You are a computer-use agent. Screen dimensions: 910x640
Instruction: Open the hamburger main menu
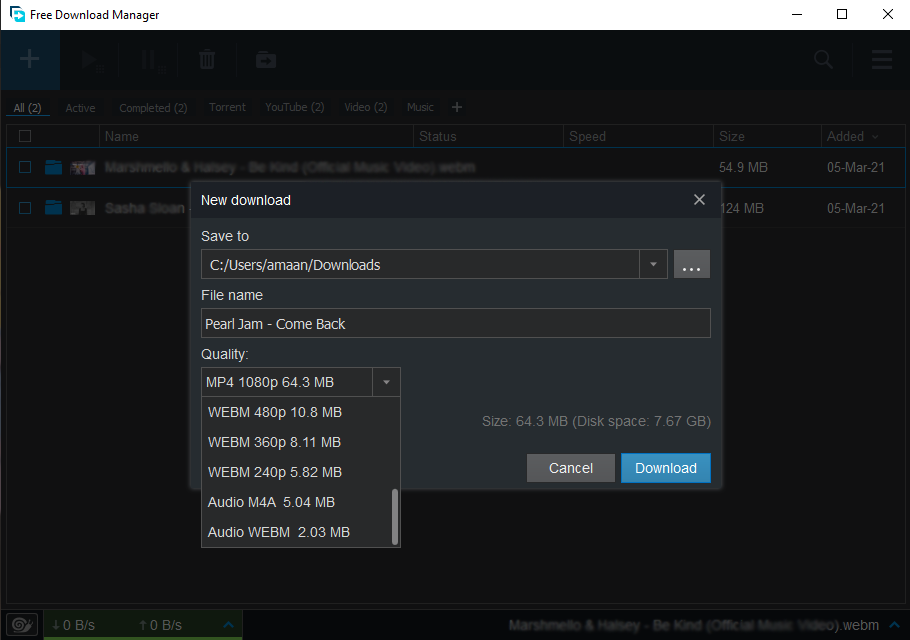tap(882, 59)
